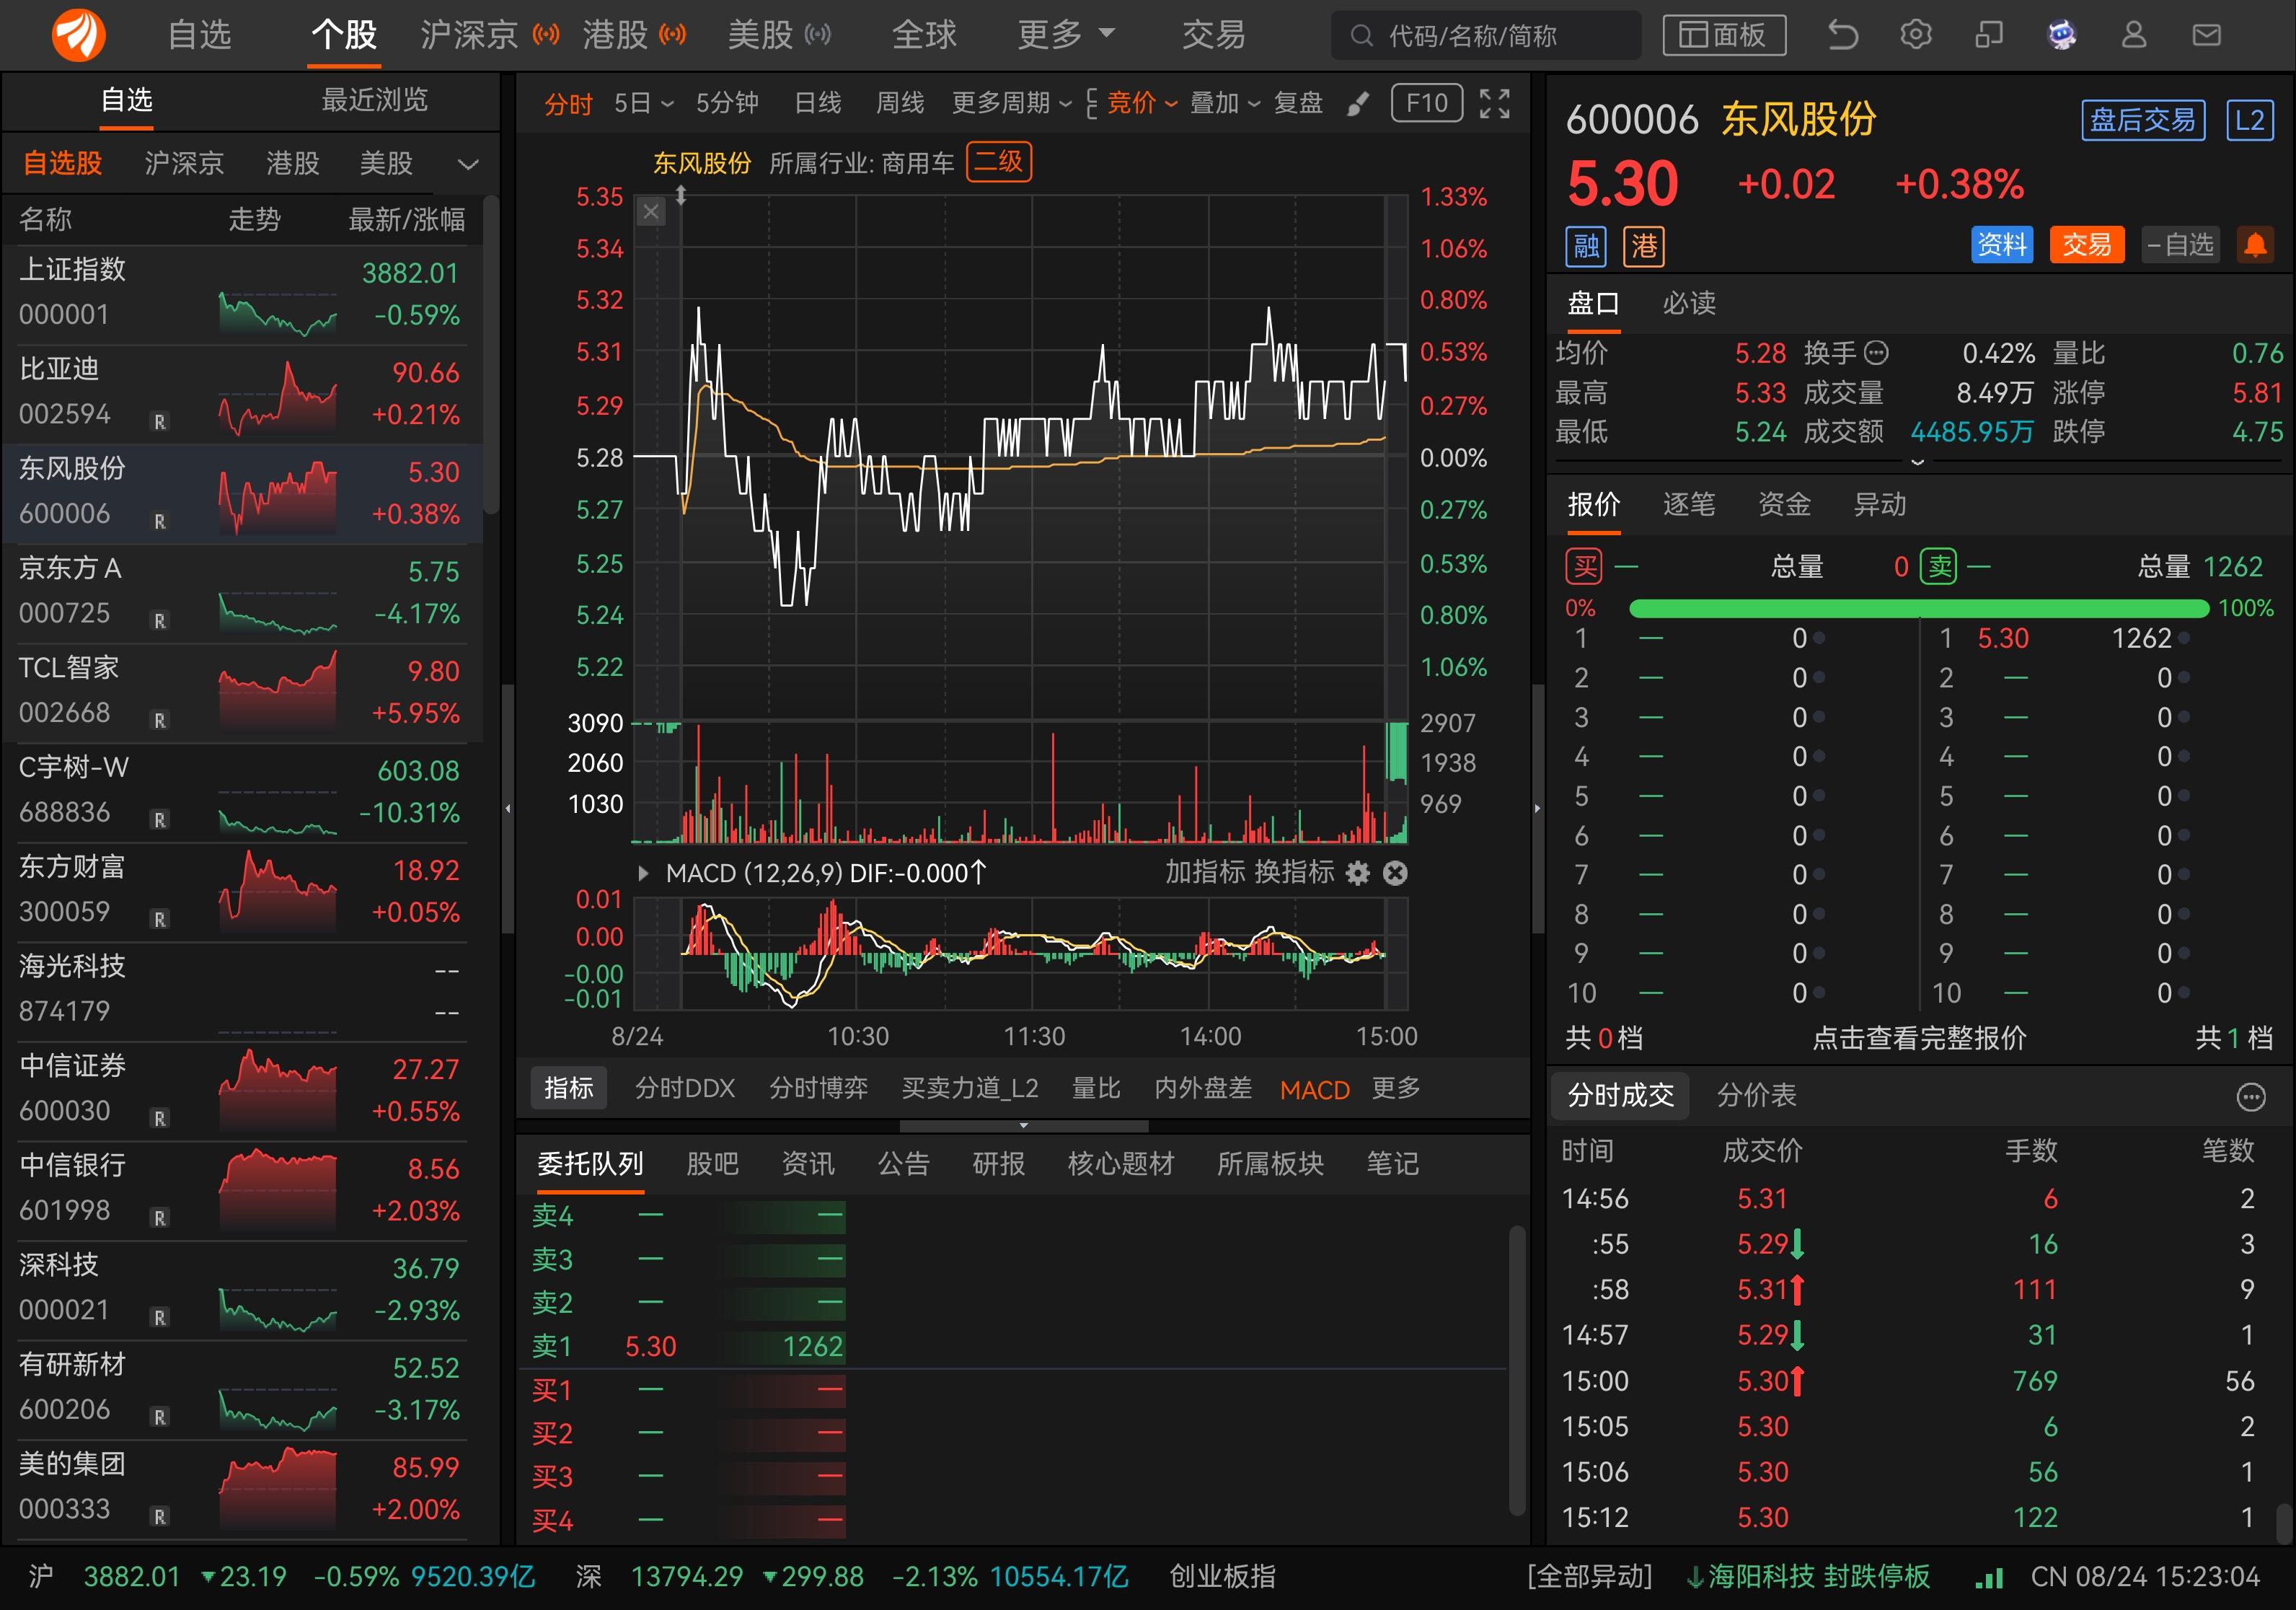Open the 5日 period dropdown

coord(644,103)
